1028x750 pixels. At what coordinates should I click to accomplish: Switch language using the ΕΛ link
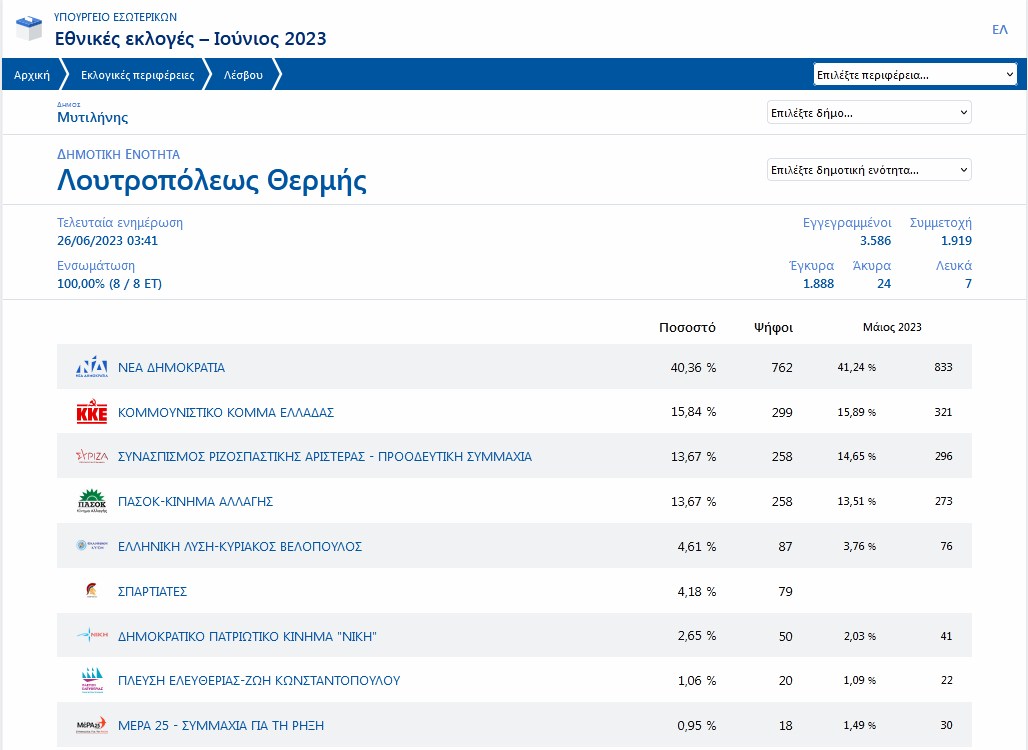point(999,30)
